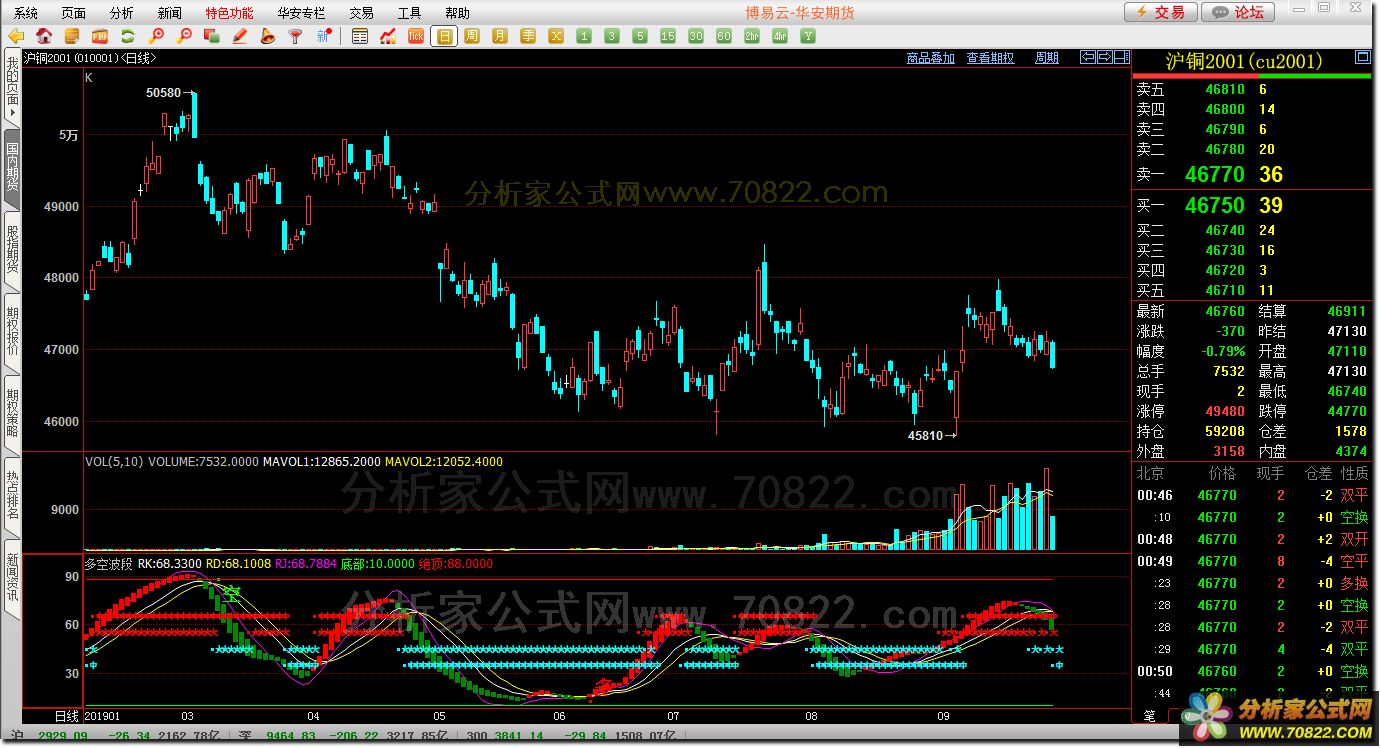Click the 买一 price 46750
Image resolution: width=1381 pixels, height=748 pixels.
pos(1215,206)
